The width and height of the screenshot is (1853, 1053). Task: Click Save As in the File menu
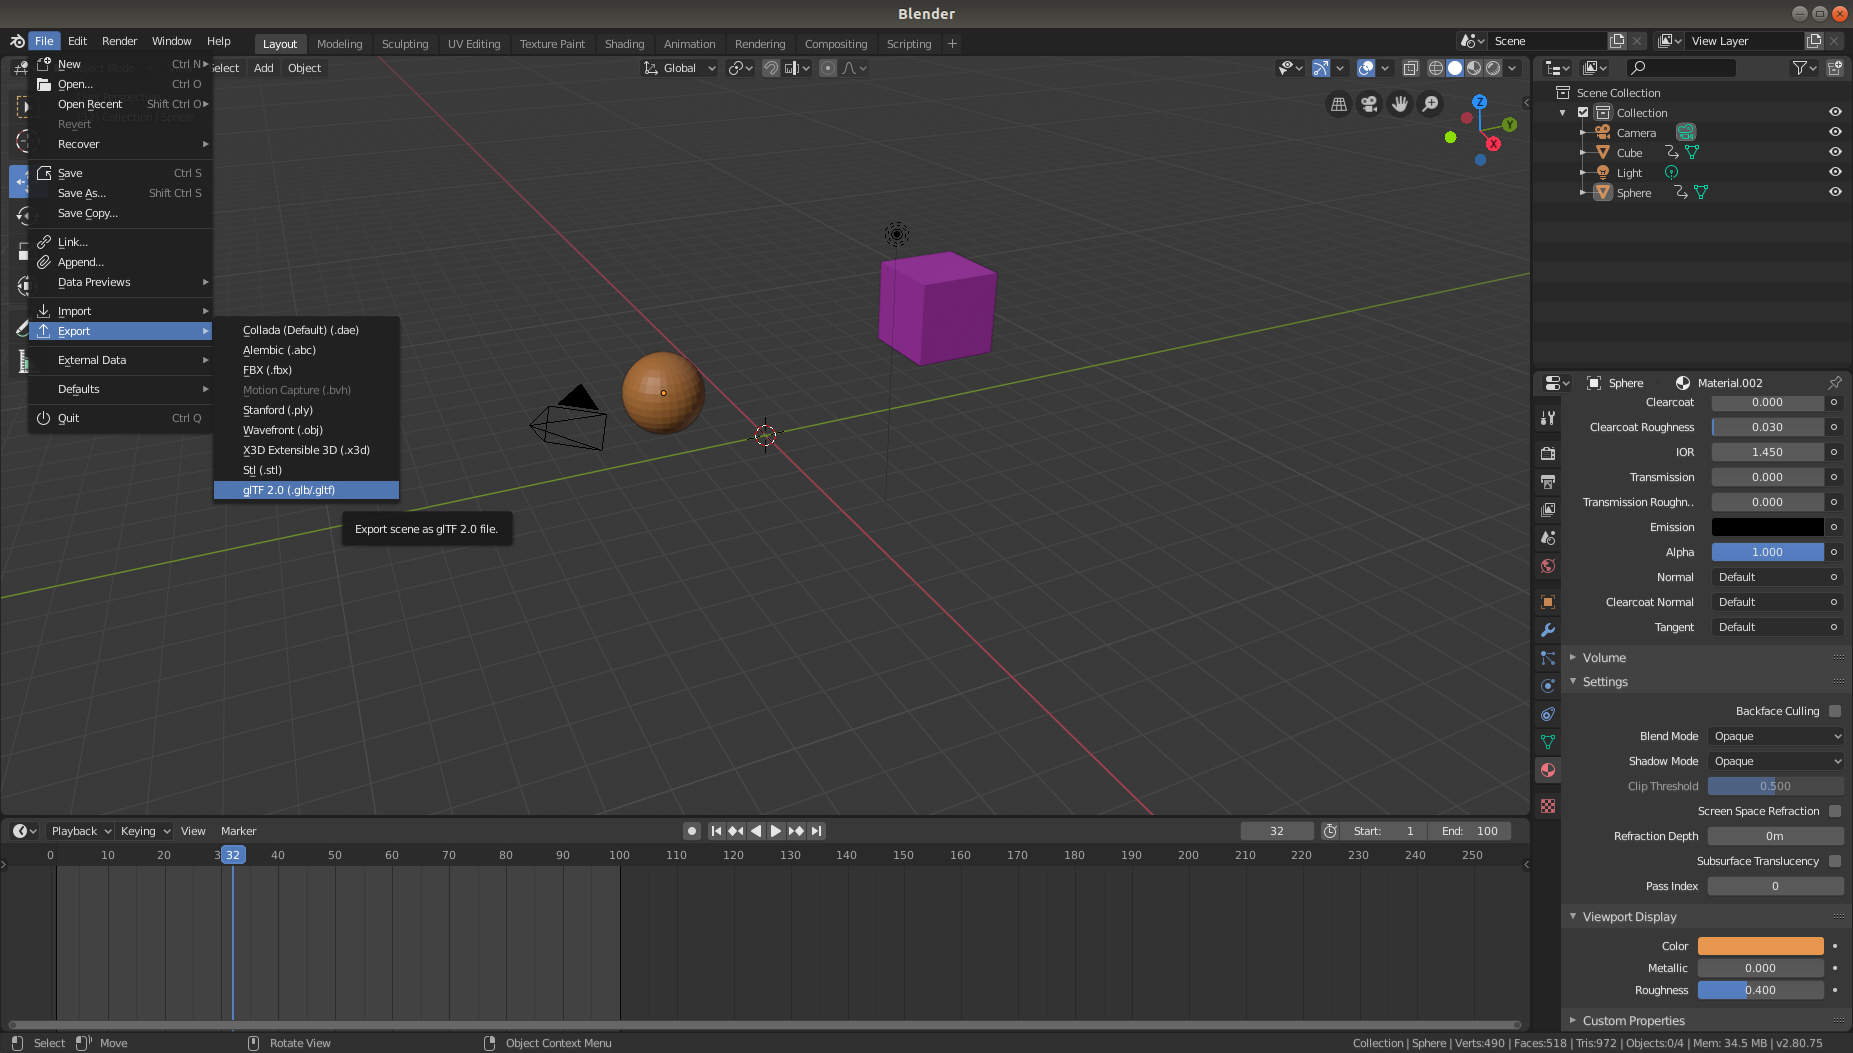(120, 193)
